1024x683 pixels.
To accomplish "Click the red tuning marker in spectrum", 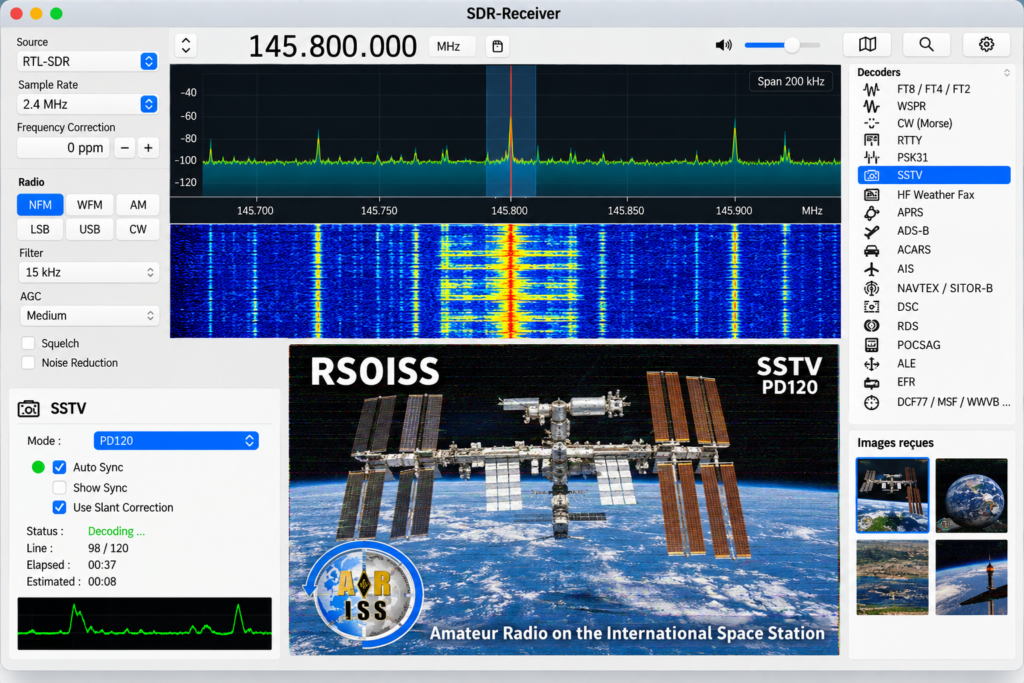I will click(x=511, y=131).
